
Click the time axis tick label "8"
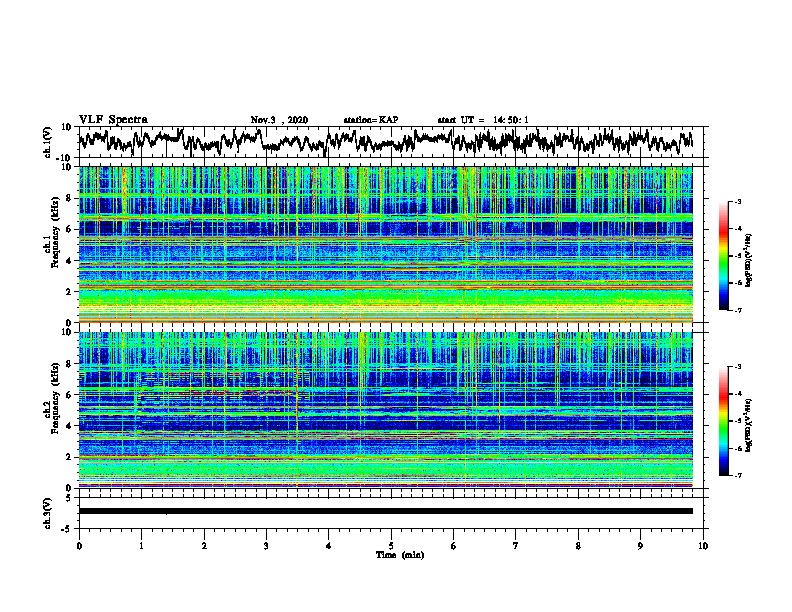(578, 546)
